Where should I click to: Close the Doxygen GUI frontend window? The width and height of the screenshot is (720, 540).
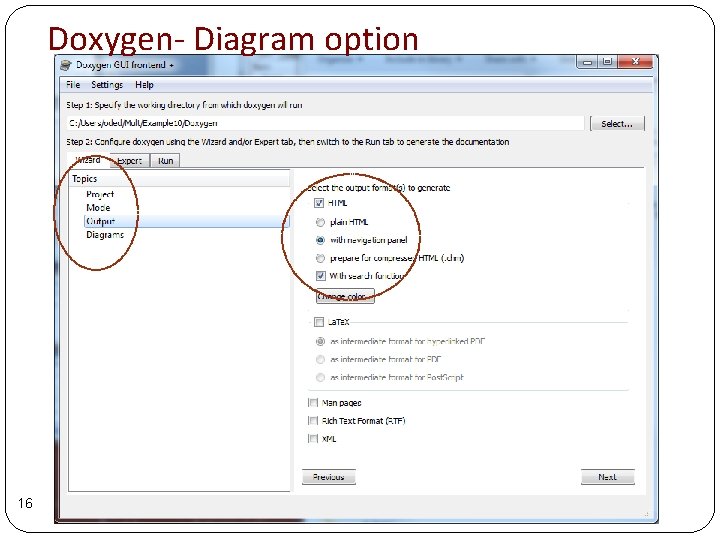[x=636, y=62]
